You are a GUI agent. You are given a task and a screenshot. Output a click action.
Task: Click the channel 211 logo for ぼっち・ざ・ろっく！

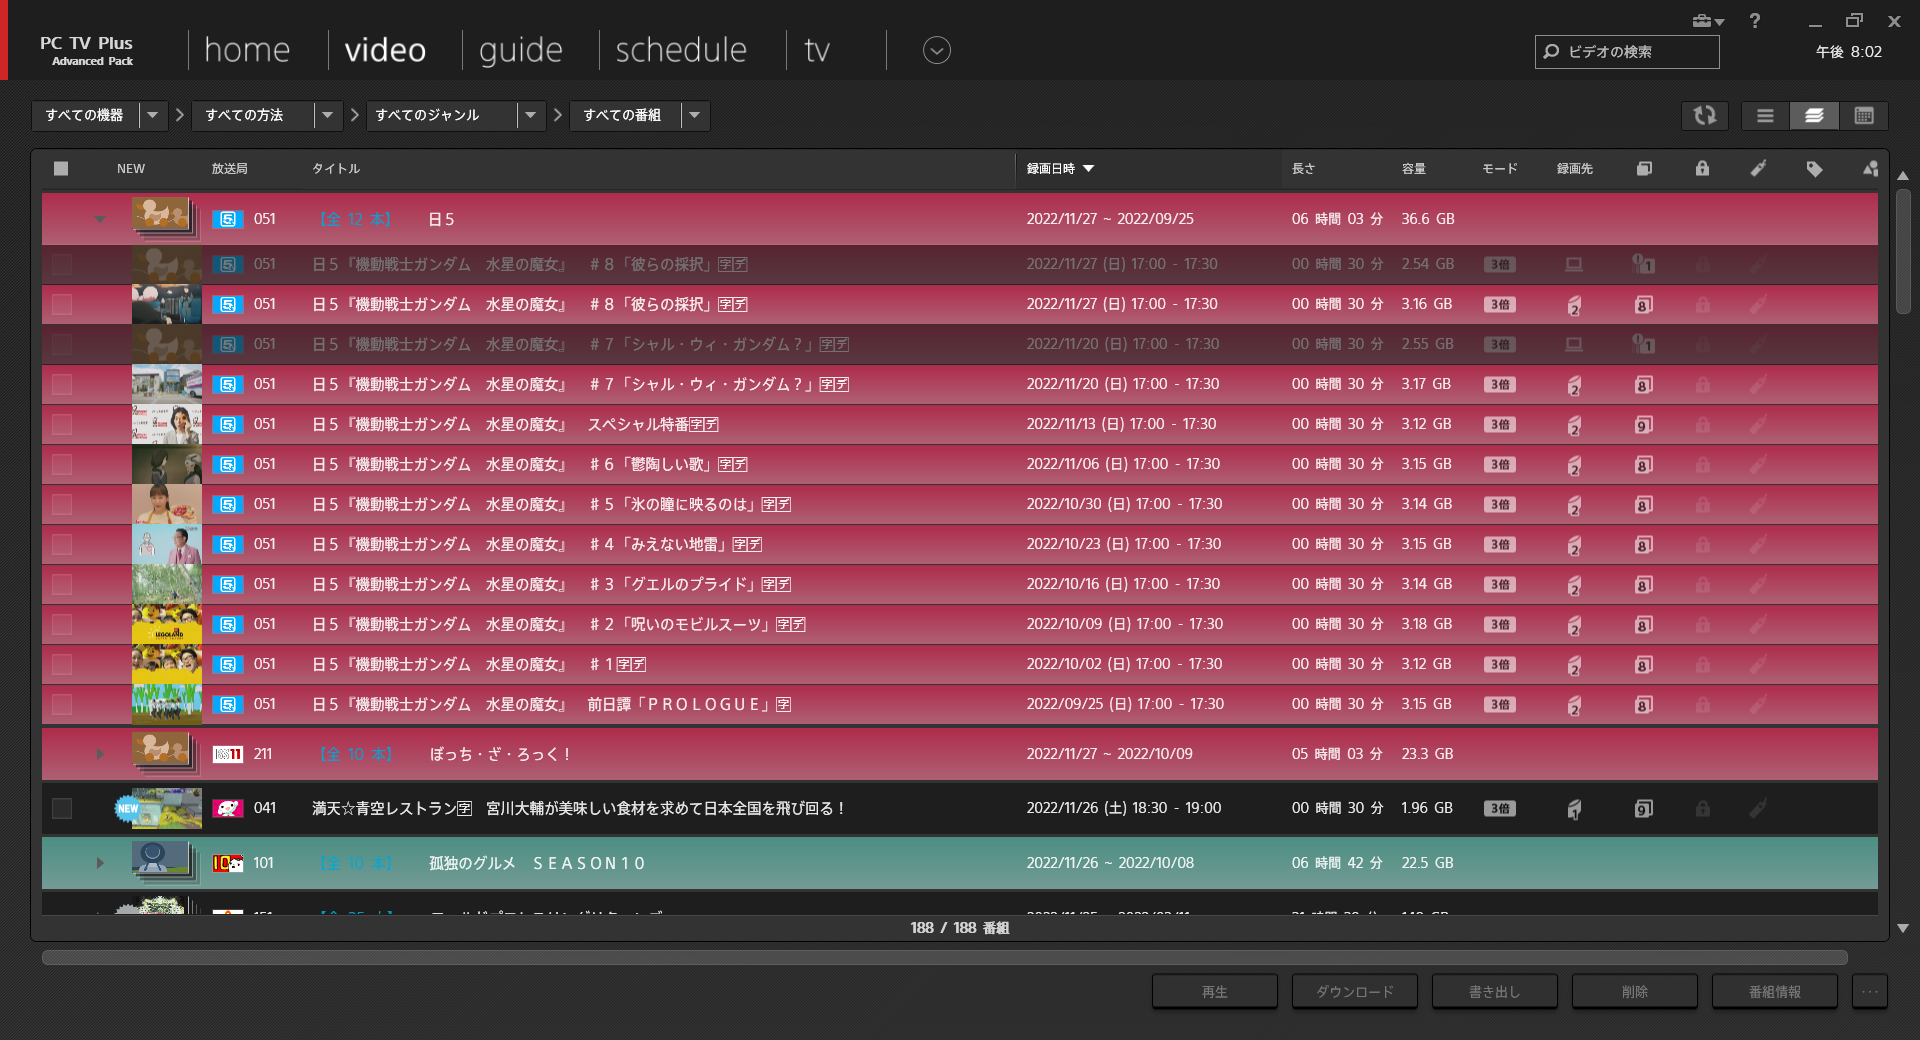[x=228, y=754]
